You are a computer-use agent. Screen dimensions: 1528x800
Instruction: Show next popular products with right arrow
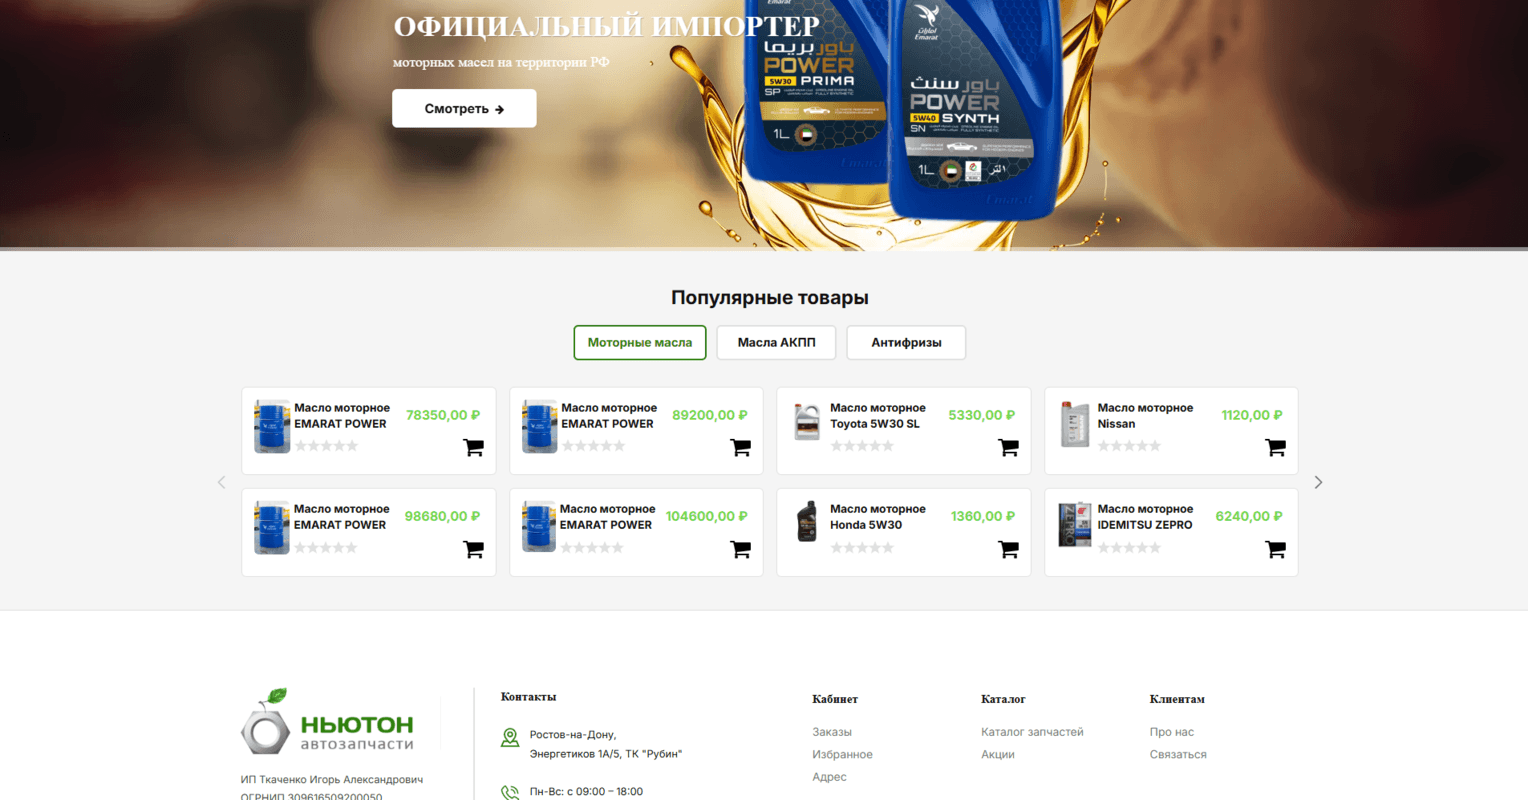pos(1318,482)
